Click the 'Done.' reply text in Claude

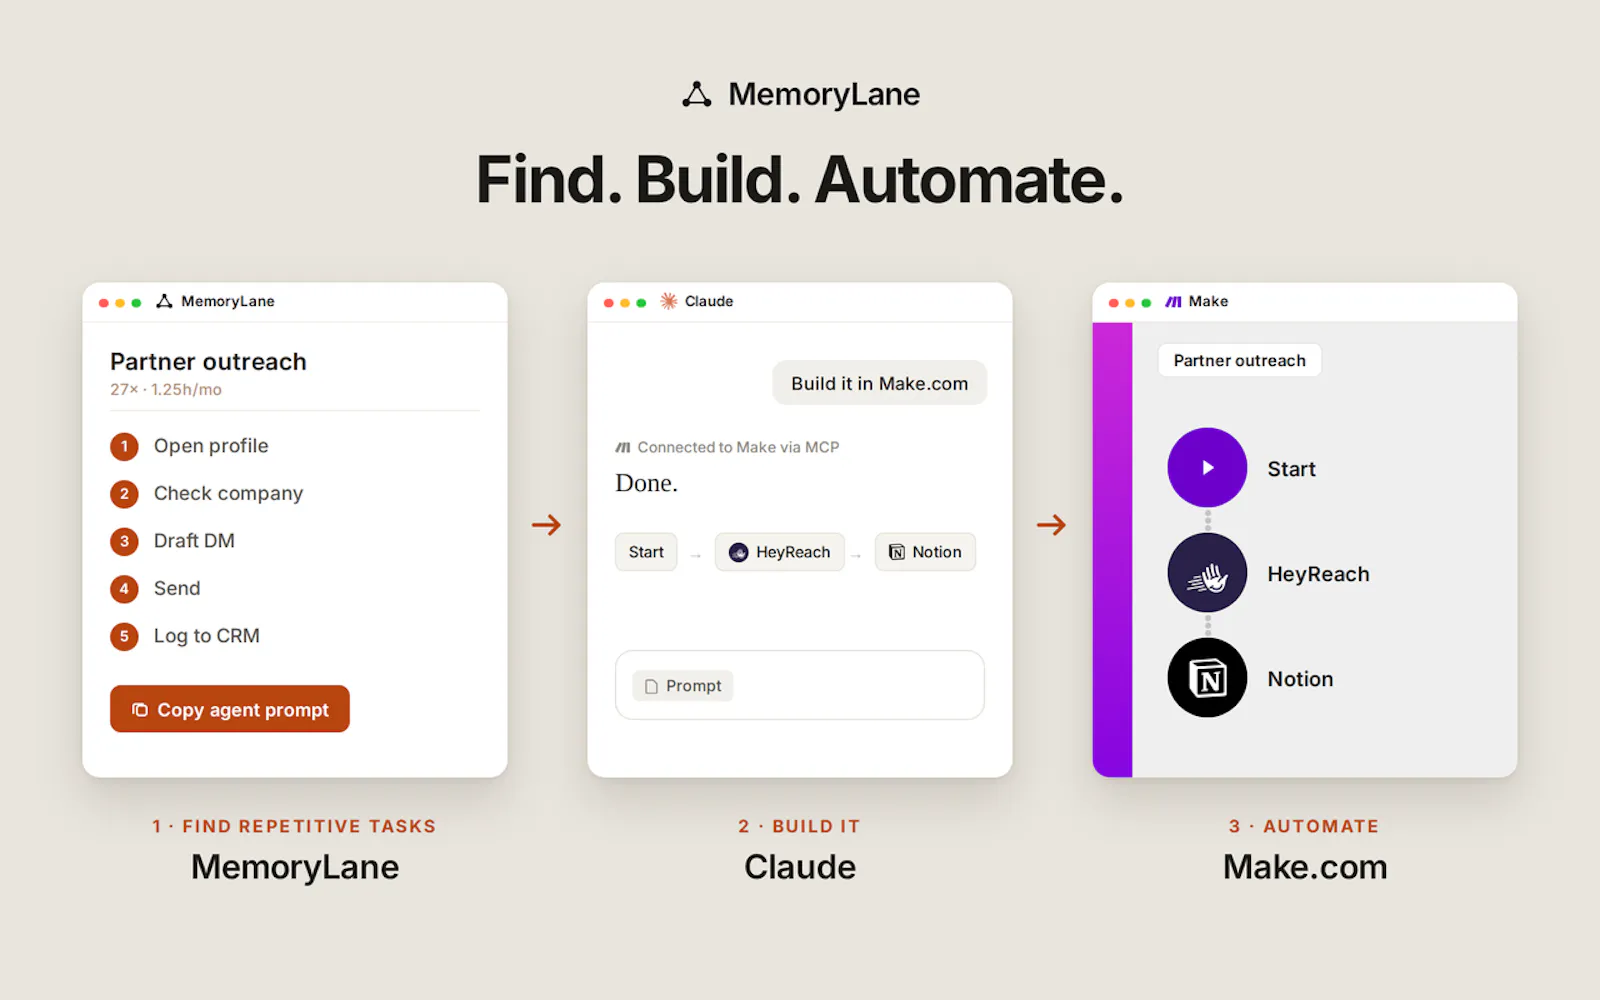click(646, 483)
